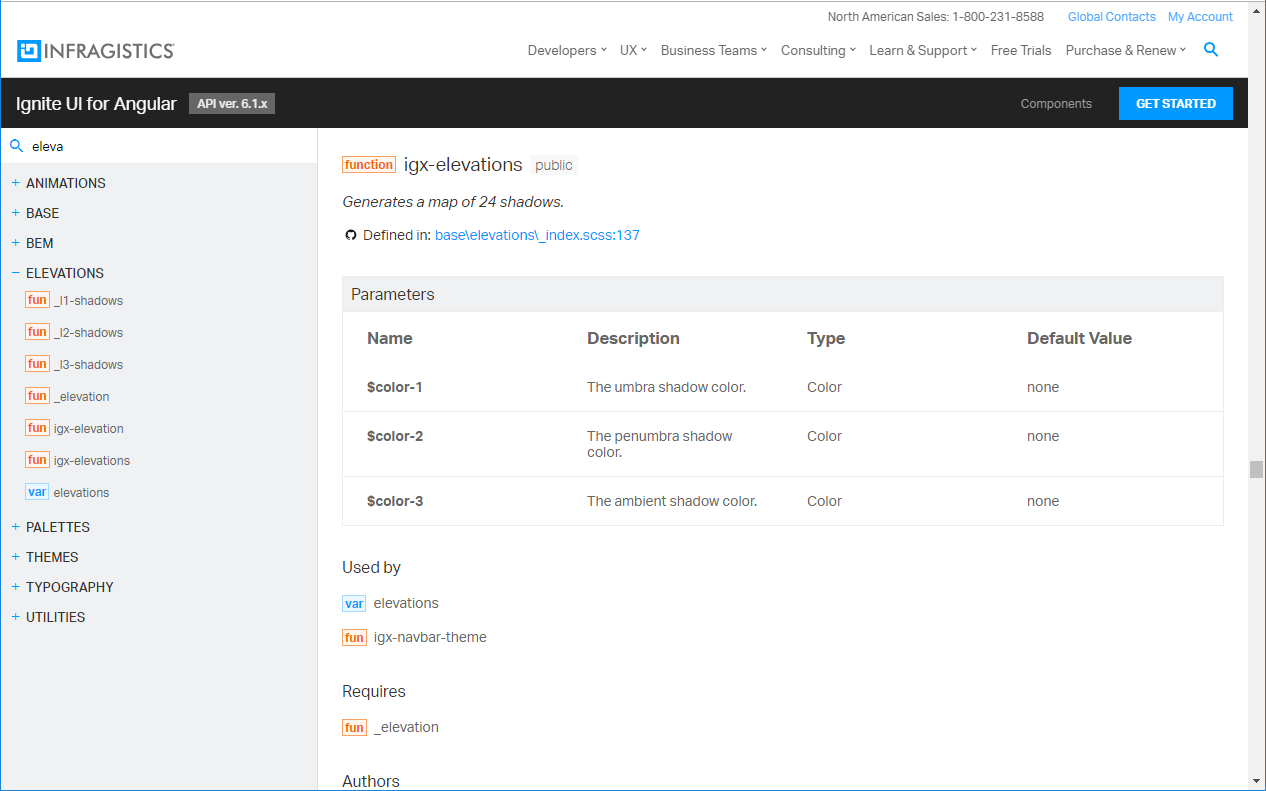Click fun badge next to sidebar igx-elevation
This screenshot has width=1266, height=791.
pos(37,428)
